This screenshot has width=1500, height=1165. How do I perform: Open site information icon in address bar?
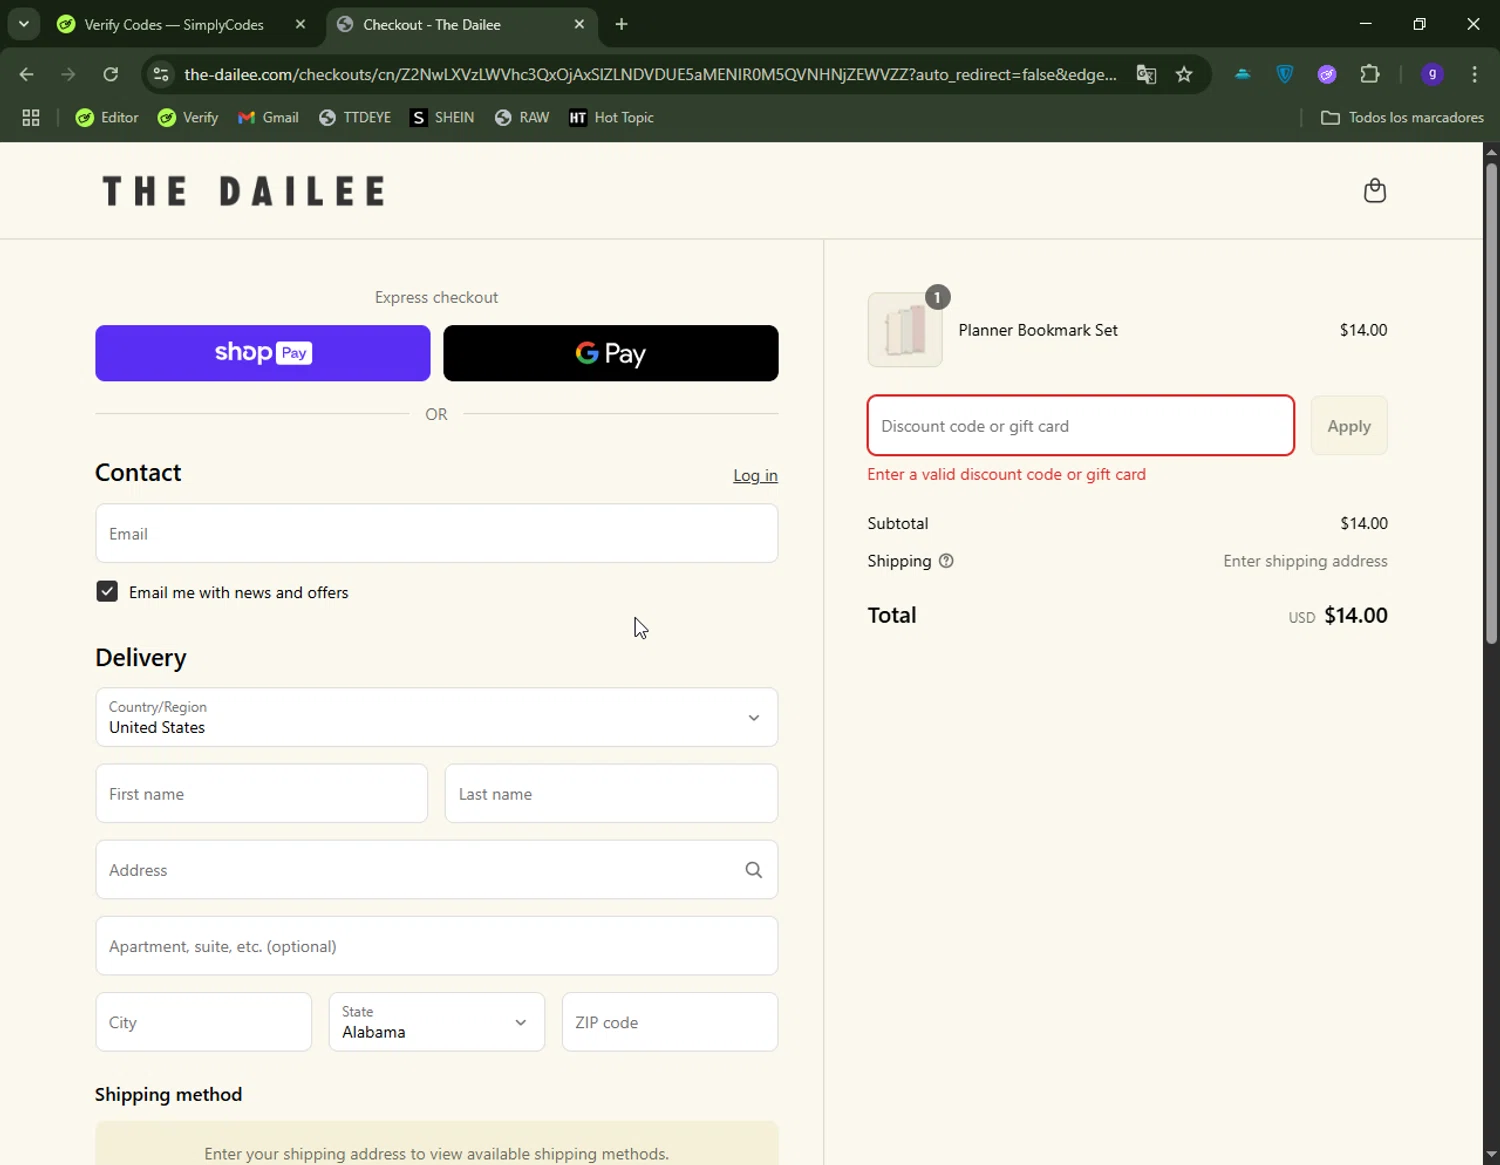pyautogui.click(x=161, y=74)
